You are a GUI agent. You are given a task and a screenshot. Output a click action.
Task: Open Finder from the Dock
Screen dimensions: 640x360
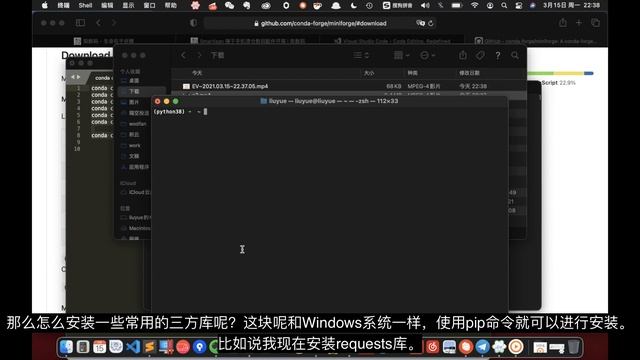(x=66, y=347)
